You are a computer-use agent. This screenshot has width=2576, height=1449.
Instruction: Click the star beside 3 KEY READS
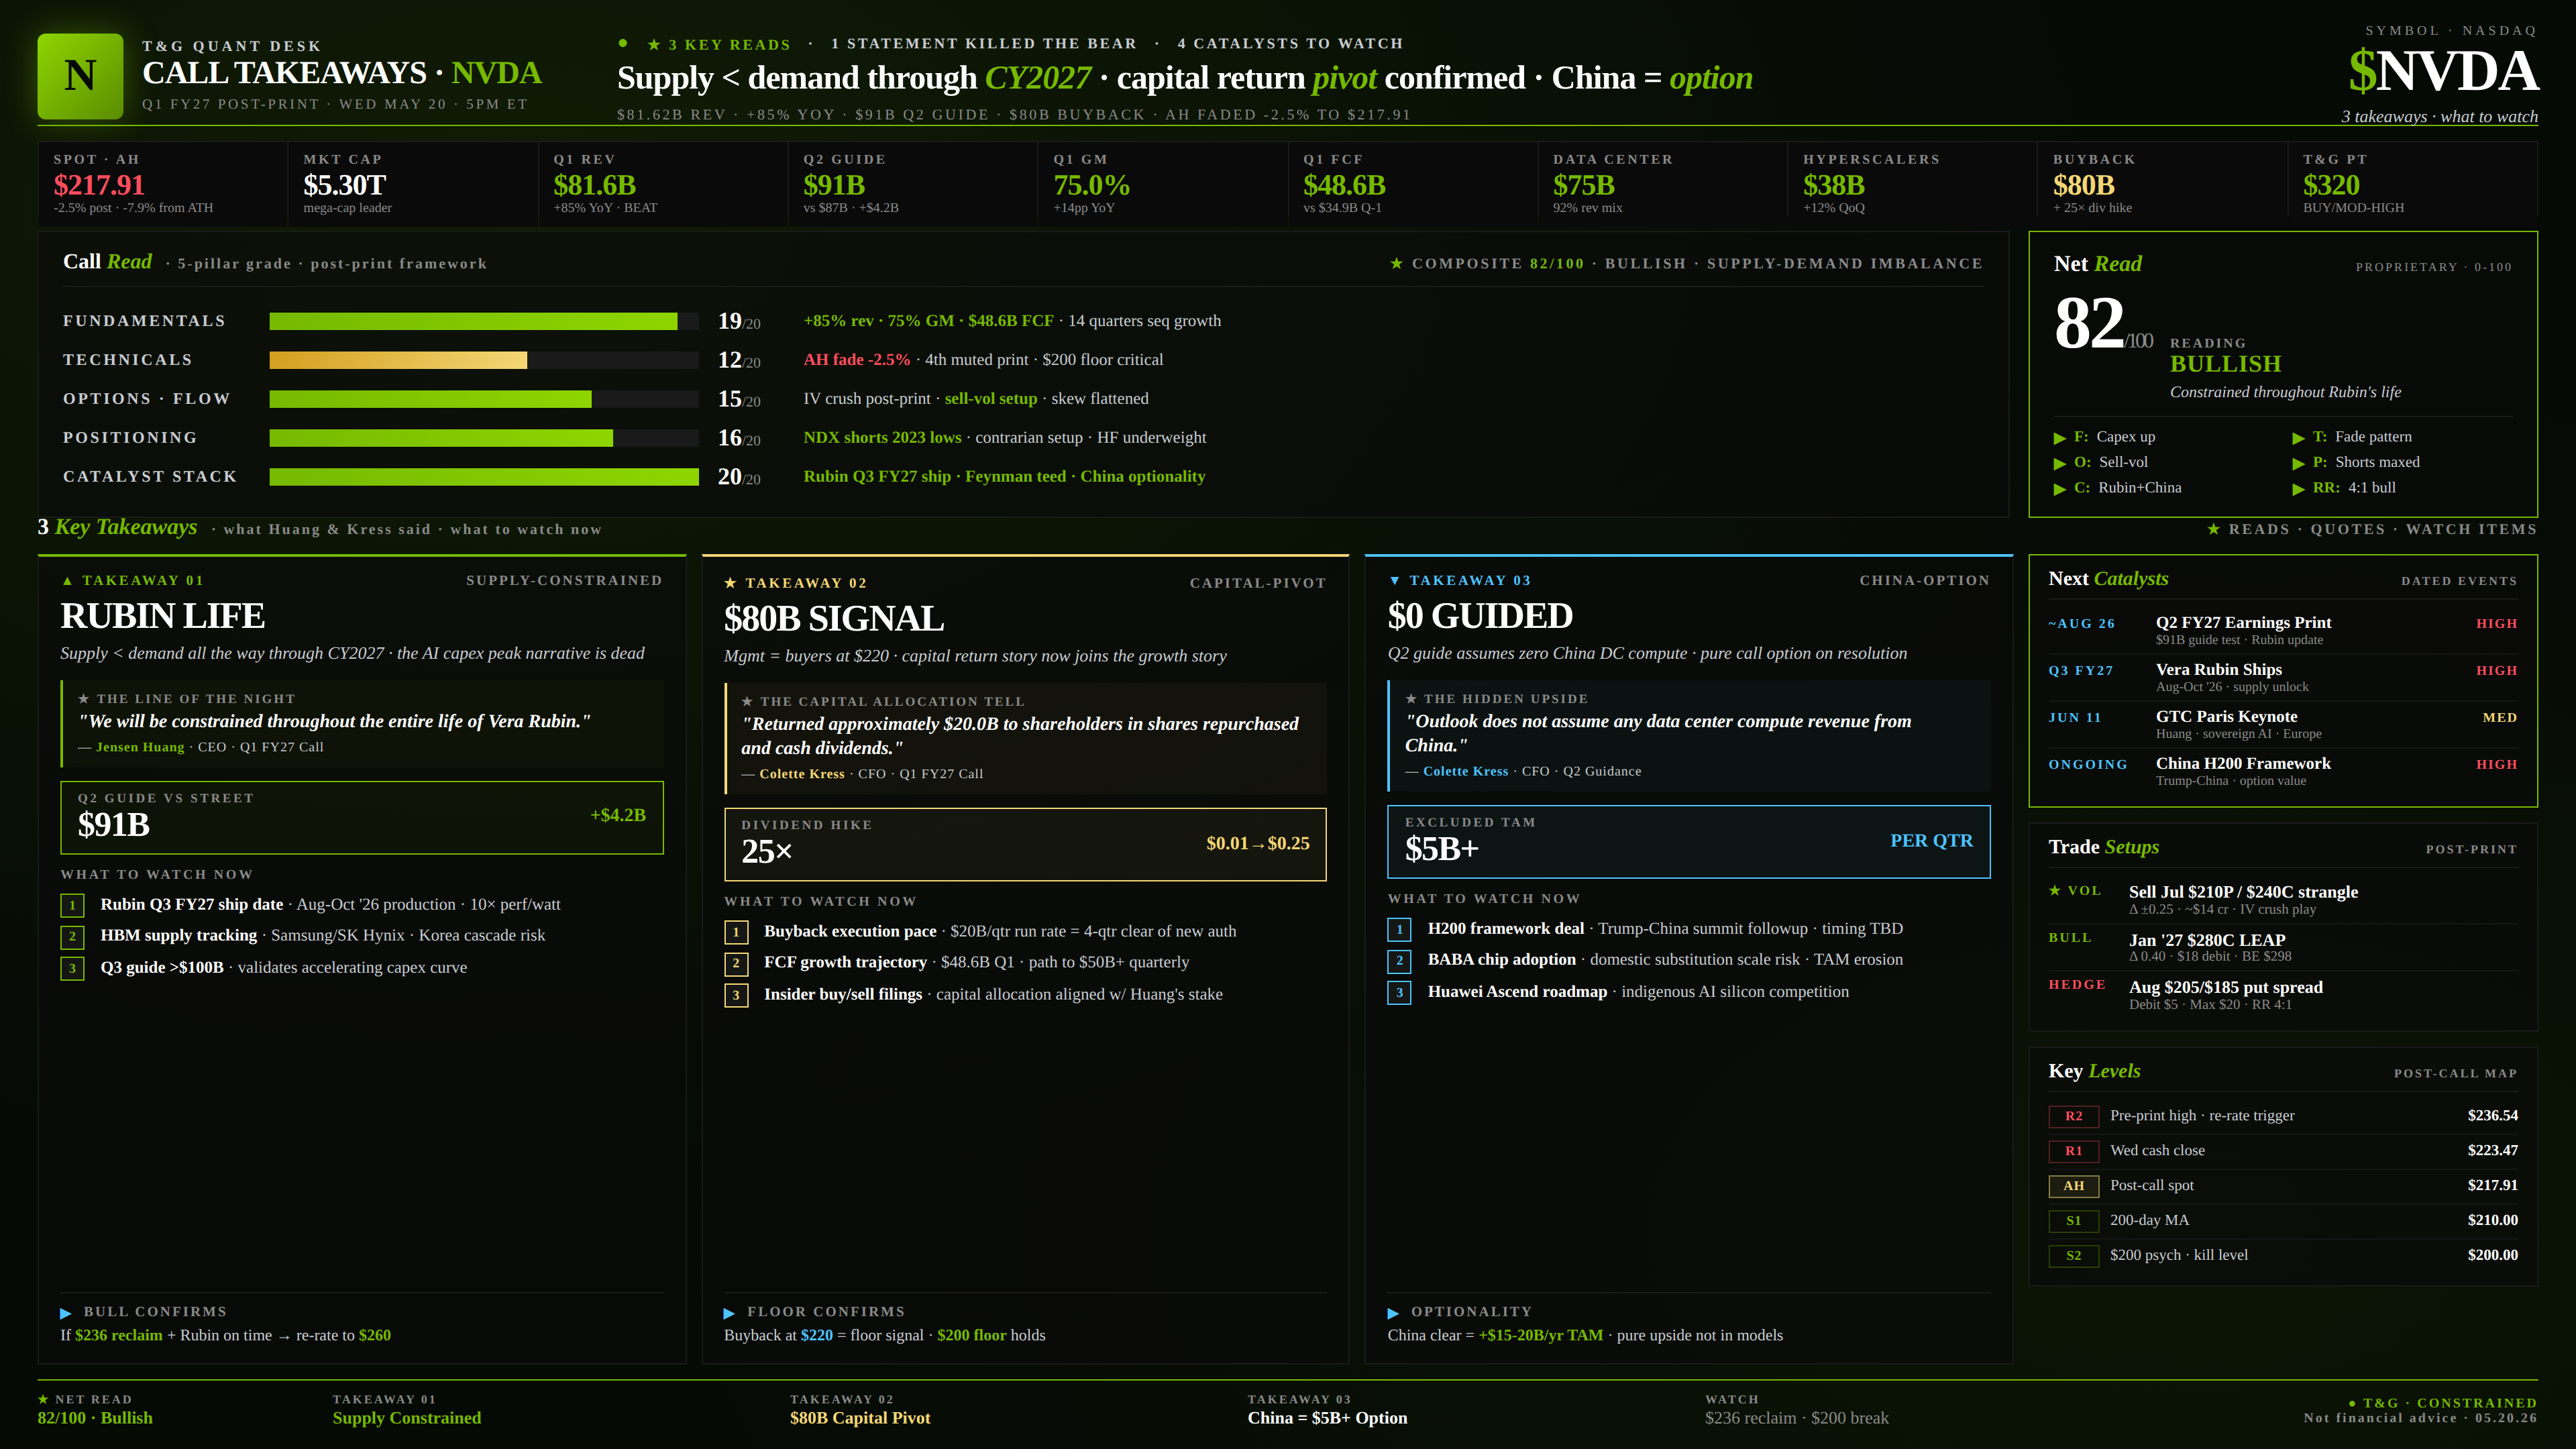tap(654, 45)
